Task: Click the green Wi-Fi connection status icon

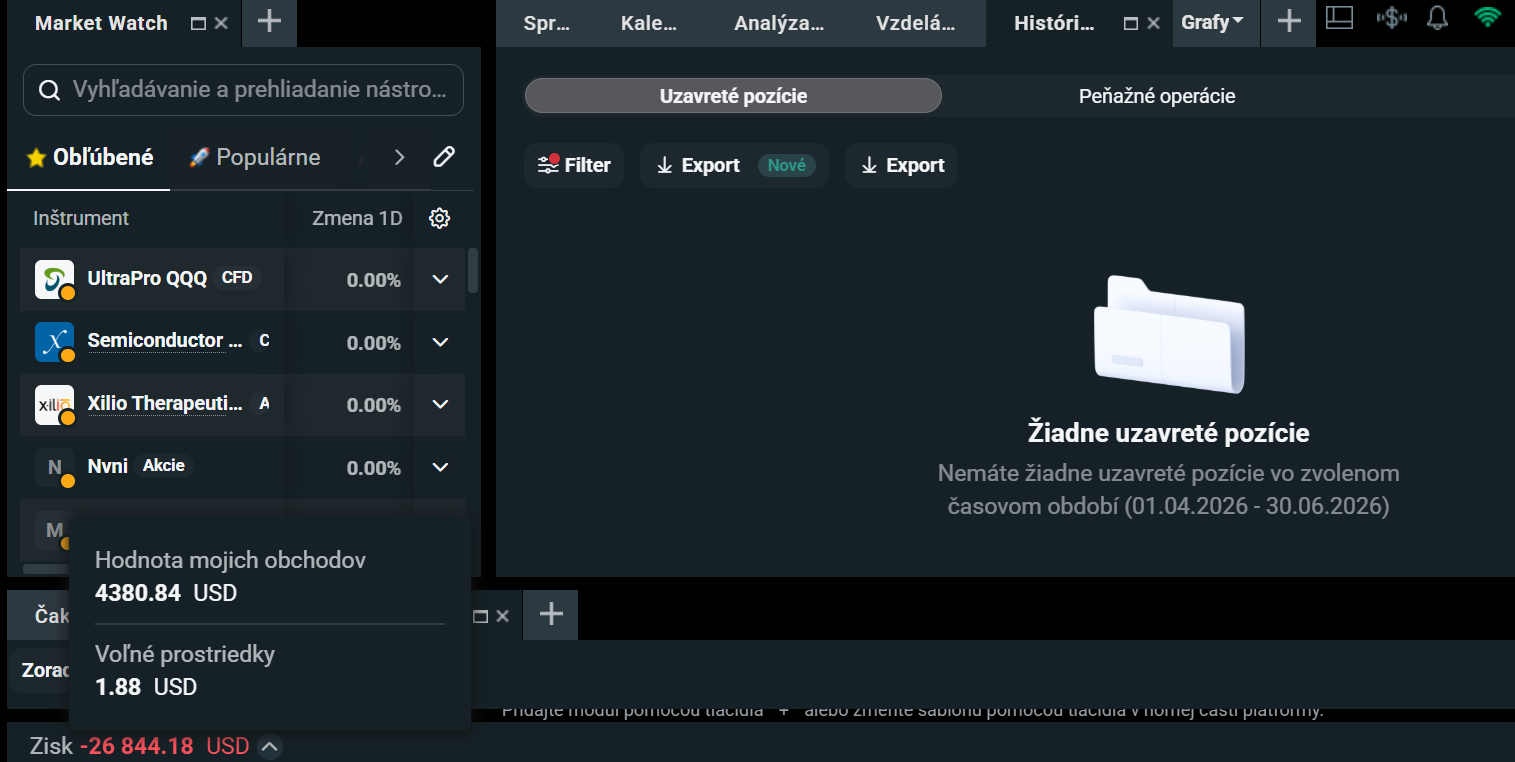Action: click(x=1488, y=18)
